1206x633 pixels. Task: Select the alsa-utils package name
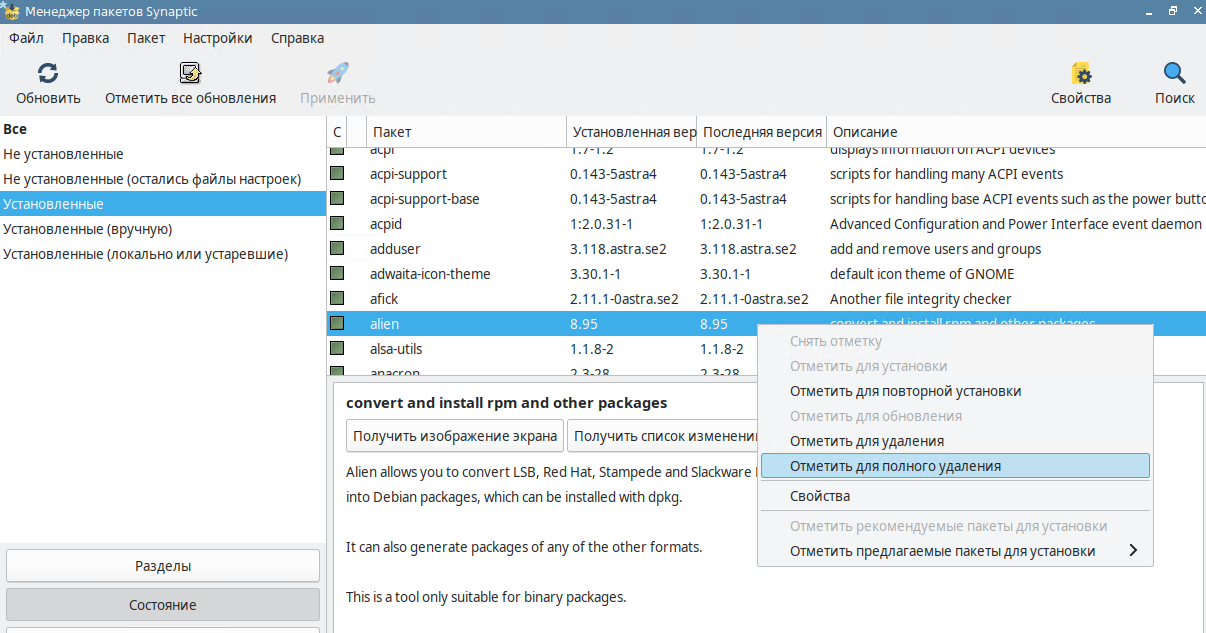coord(397,349)
